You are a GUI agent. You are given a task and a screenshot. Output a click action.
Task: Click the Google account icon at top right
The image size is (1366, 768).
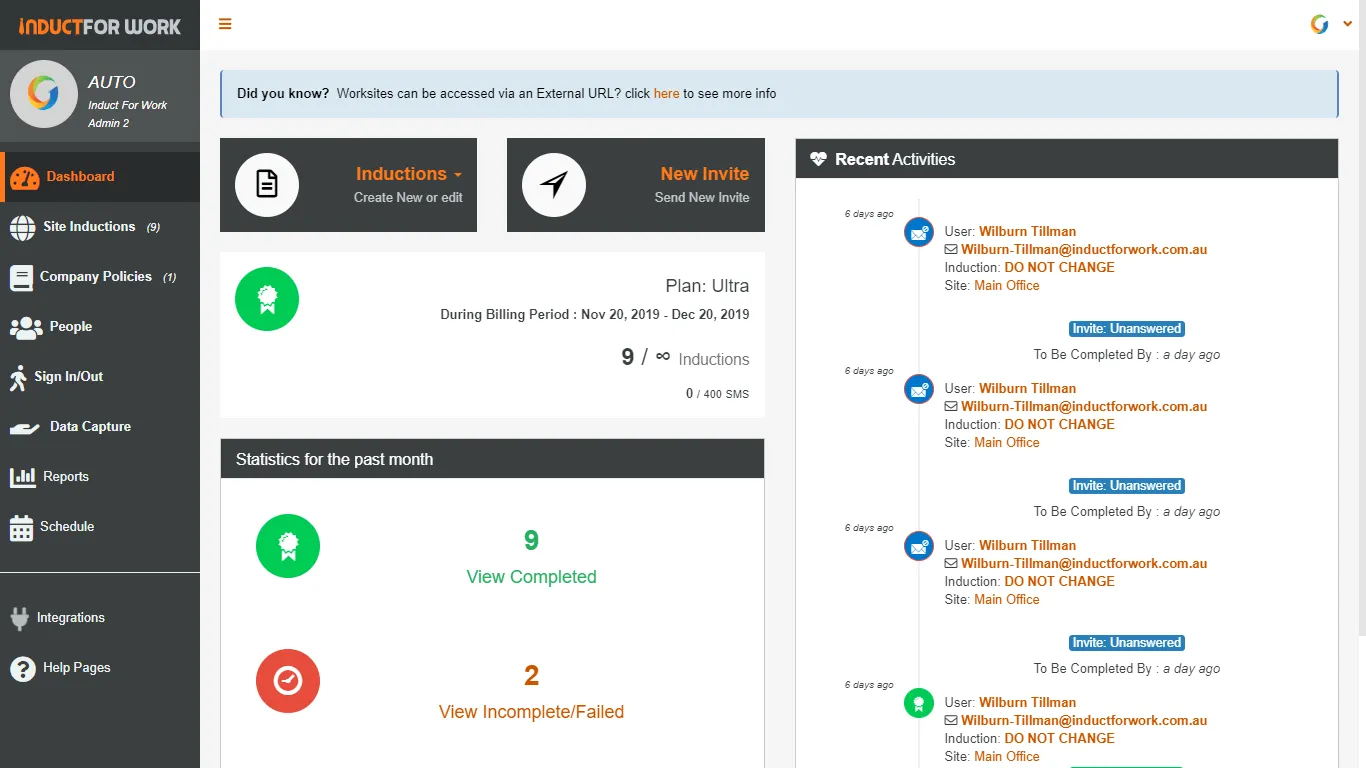pyautogui.click(x=1320, y=25)
